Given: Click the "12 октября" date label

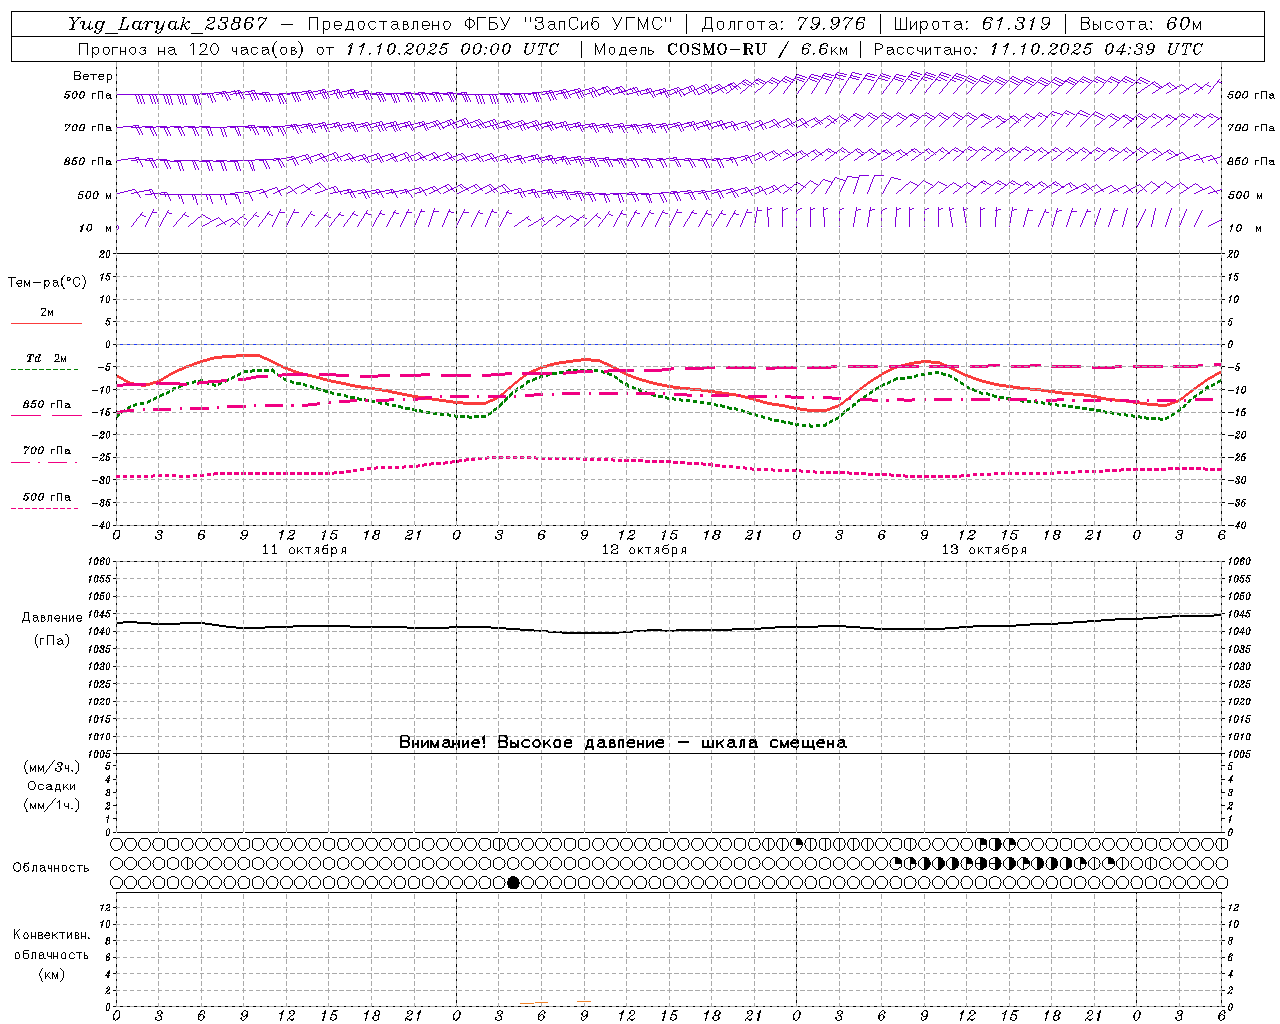Looking at the screenshot, I should tap(644, 550).
